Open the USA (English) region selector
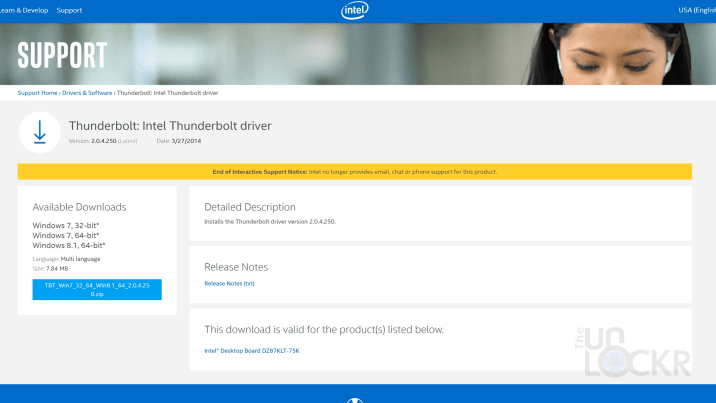The image size is (716, 403). point(697,10)
